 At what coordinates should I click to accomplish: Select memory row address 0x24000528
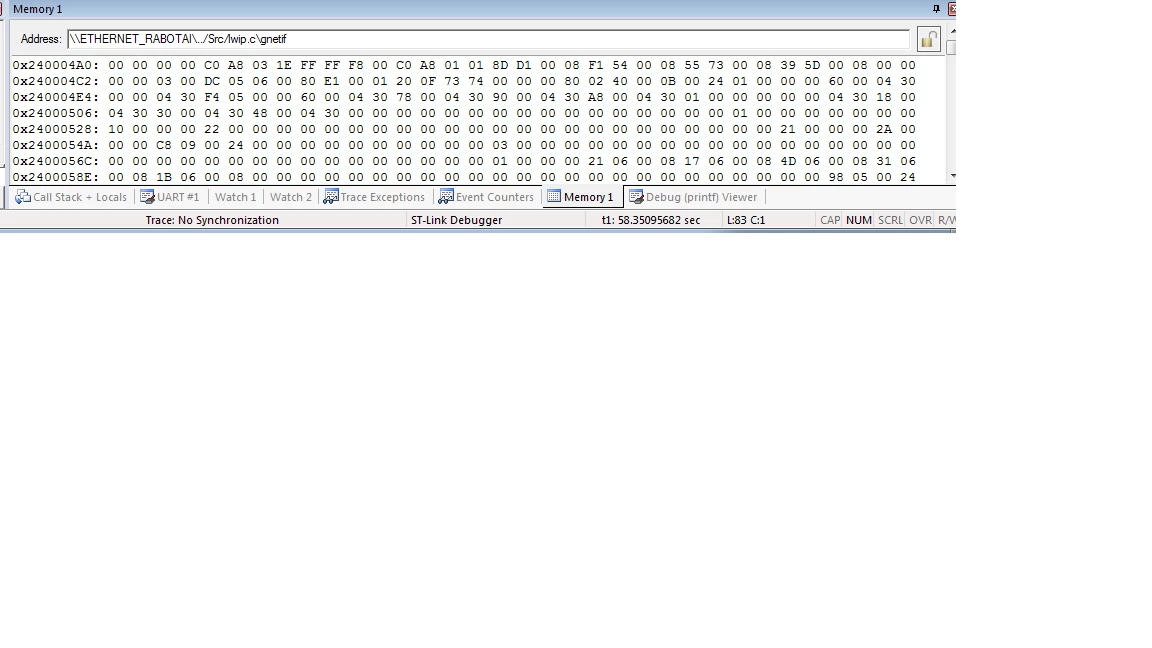pyautogui.click(x=56, y=129)
